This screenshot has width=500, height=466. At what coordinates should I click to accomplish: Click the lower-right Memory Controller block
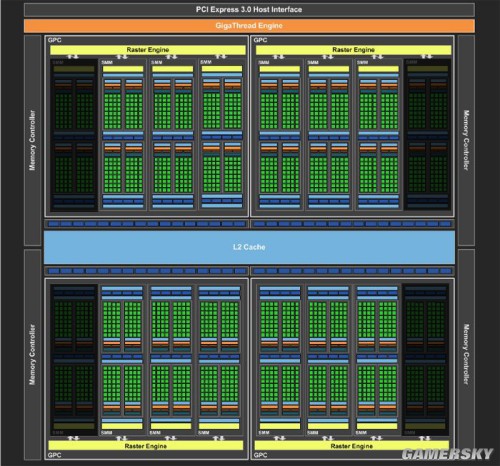click(466, 354)
